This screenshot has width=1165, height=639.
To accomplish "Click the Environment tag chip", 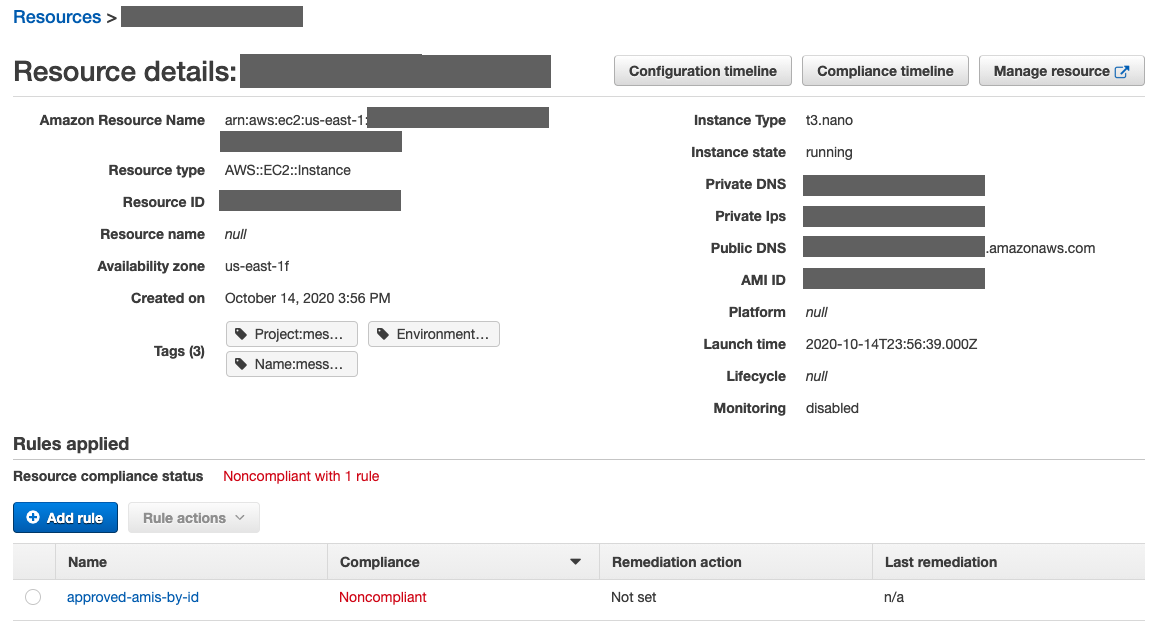I will click(433, 333).
